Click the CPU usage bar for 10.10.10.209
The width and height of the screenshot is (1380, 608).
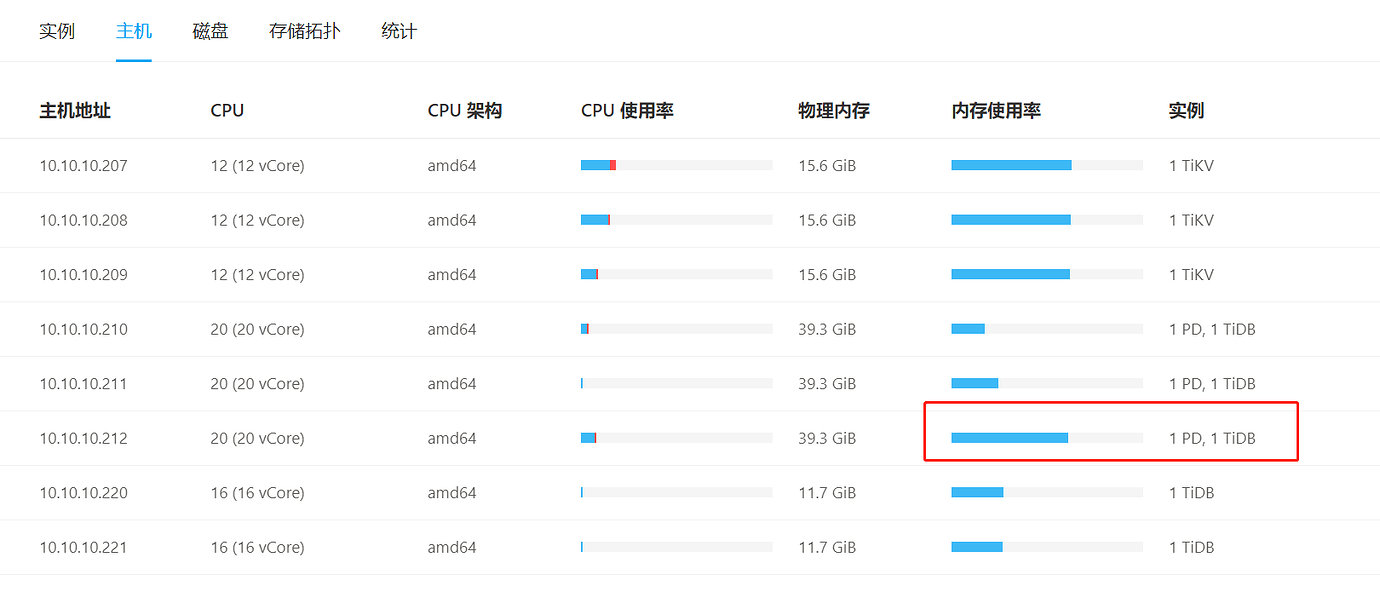677,274
